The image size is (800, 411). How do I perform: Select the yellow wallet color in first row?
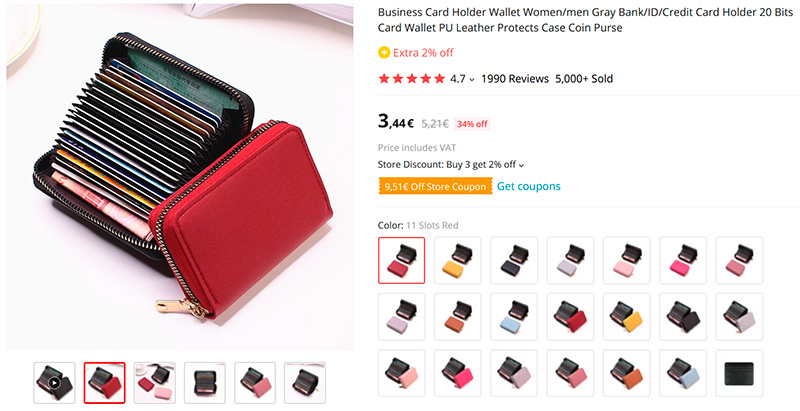(458, 260)
